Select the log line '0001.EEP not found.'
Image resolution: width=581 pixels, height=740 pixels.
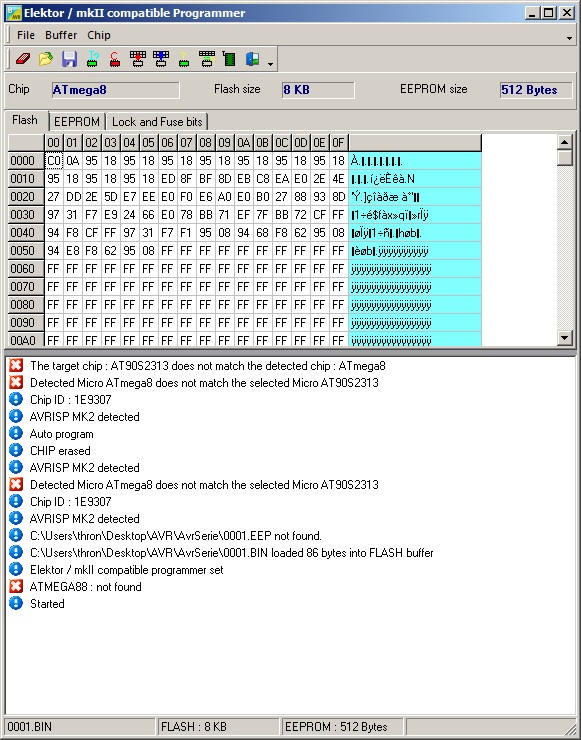[x=176, y=536]
